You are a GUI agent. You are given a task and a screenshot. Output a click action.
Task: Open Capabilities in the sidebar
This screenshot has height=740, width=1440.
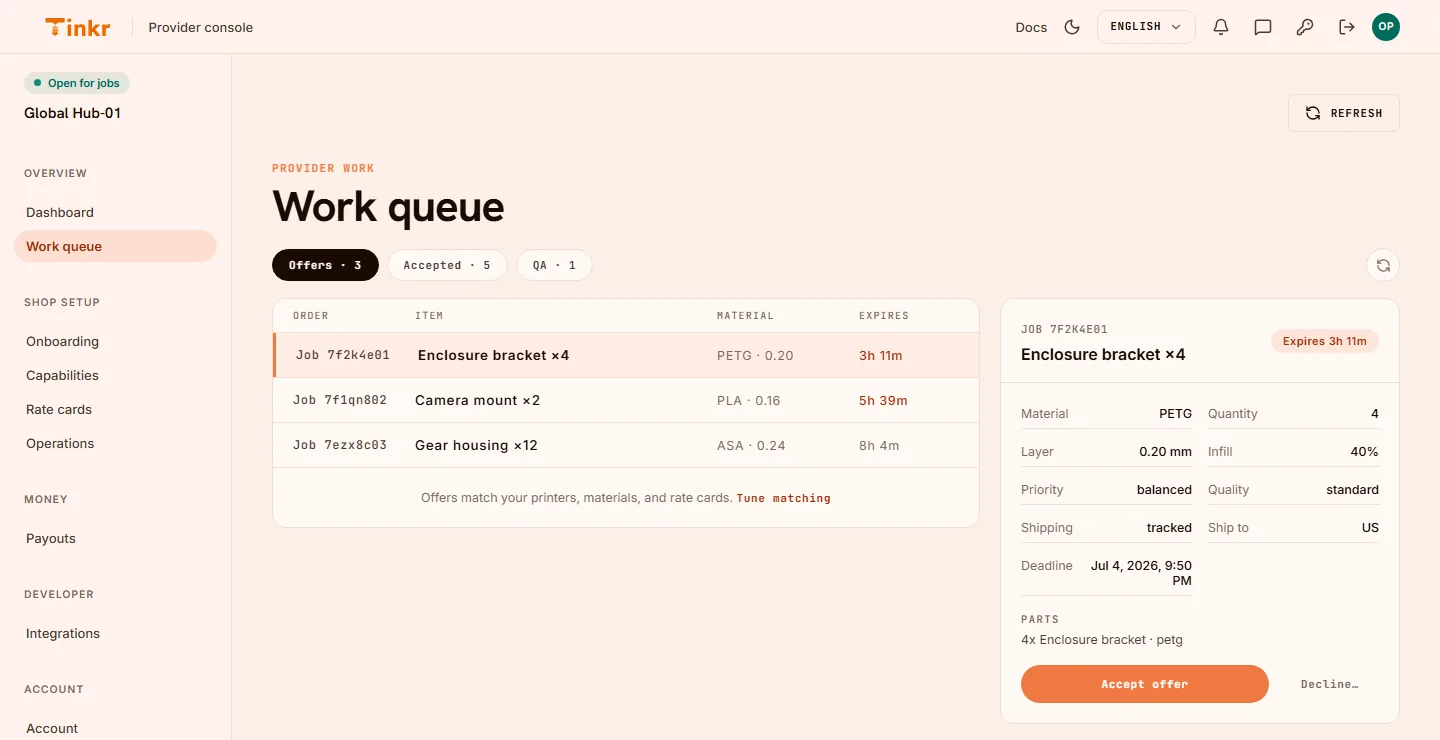[115, 375]
